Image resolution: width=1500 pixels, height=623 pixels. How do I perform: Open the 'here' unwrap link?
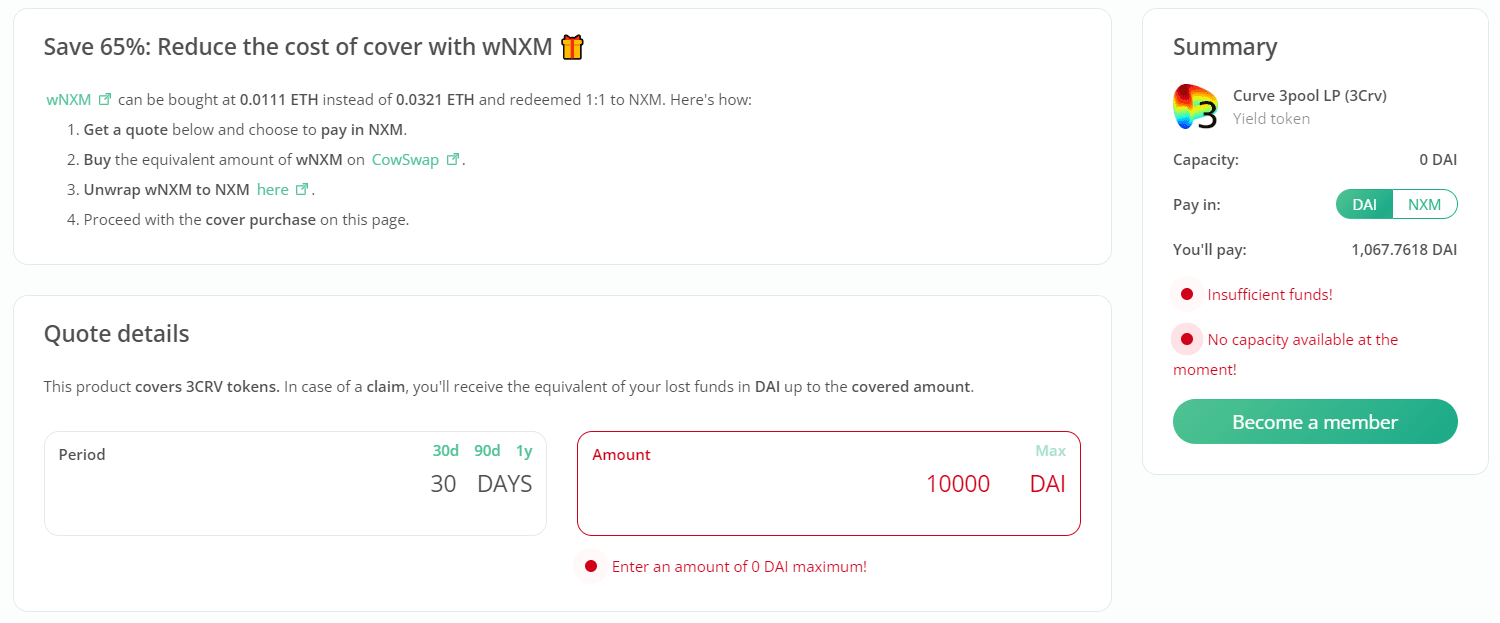pos(273,189)
